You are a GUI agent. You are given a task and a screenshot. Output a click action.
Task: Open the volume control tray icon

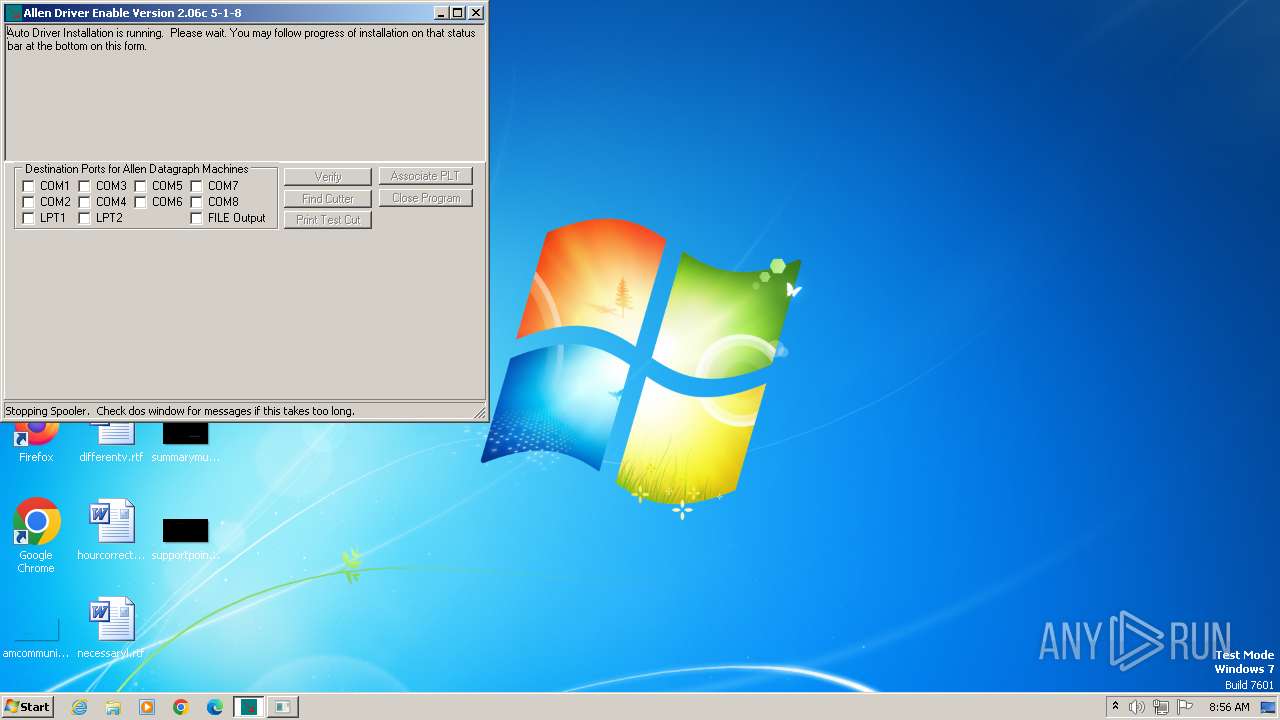coord(1137,707)
